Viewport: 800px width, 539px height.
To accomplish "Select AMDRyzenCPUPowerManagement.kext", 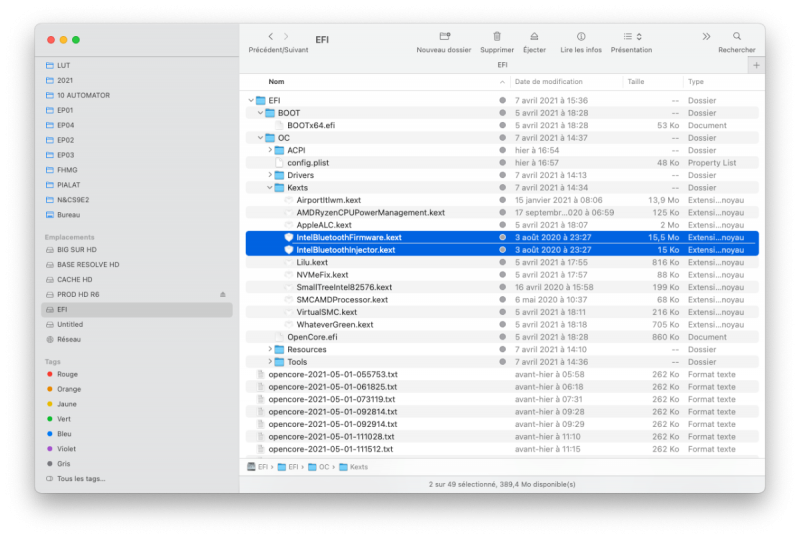I will (502, 212).
